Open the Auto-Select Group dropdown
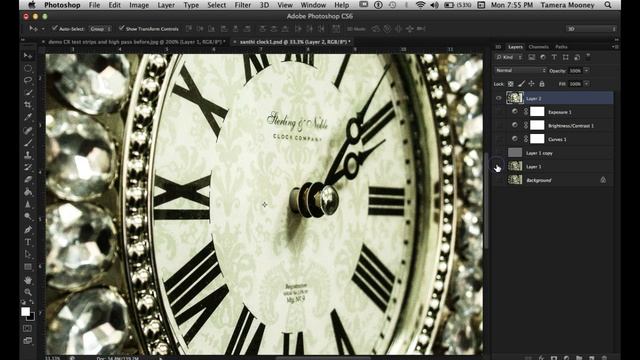 100,29
